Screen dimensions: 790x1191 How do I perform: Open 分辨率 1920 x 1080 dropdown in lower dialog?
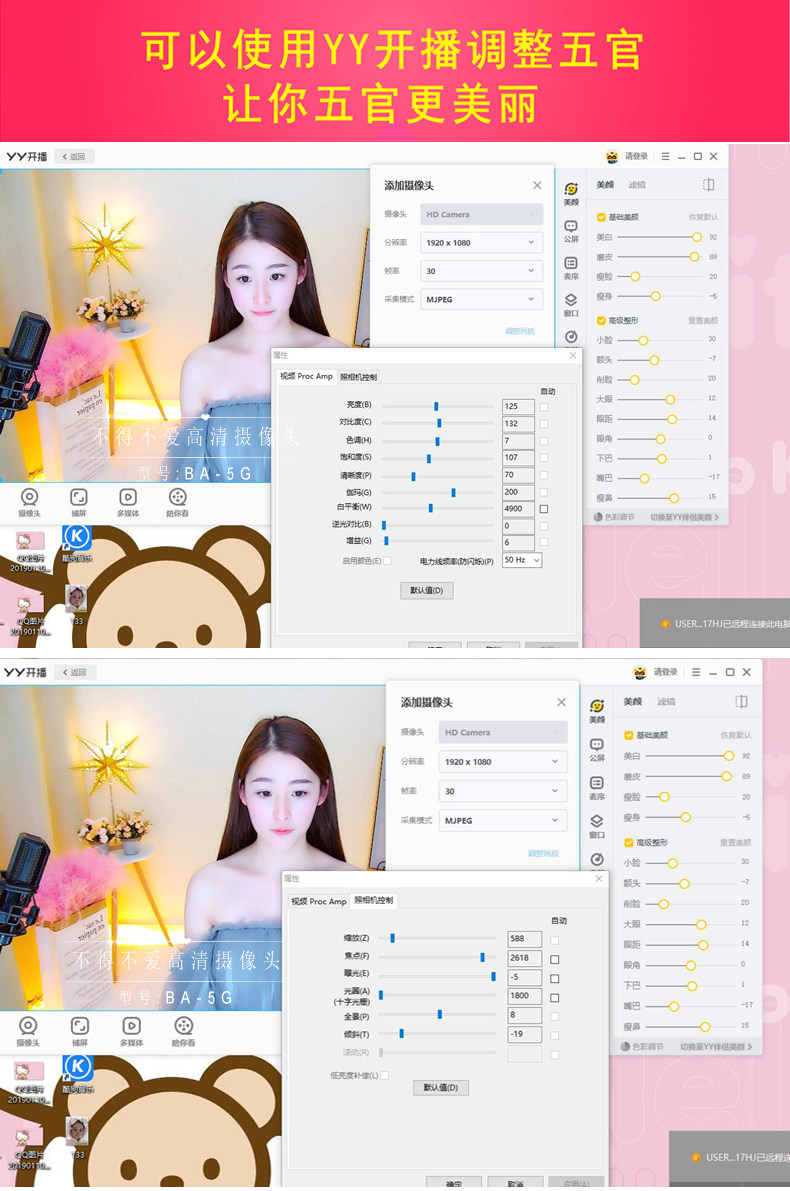pyautogui.click(x=503, y=762)
